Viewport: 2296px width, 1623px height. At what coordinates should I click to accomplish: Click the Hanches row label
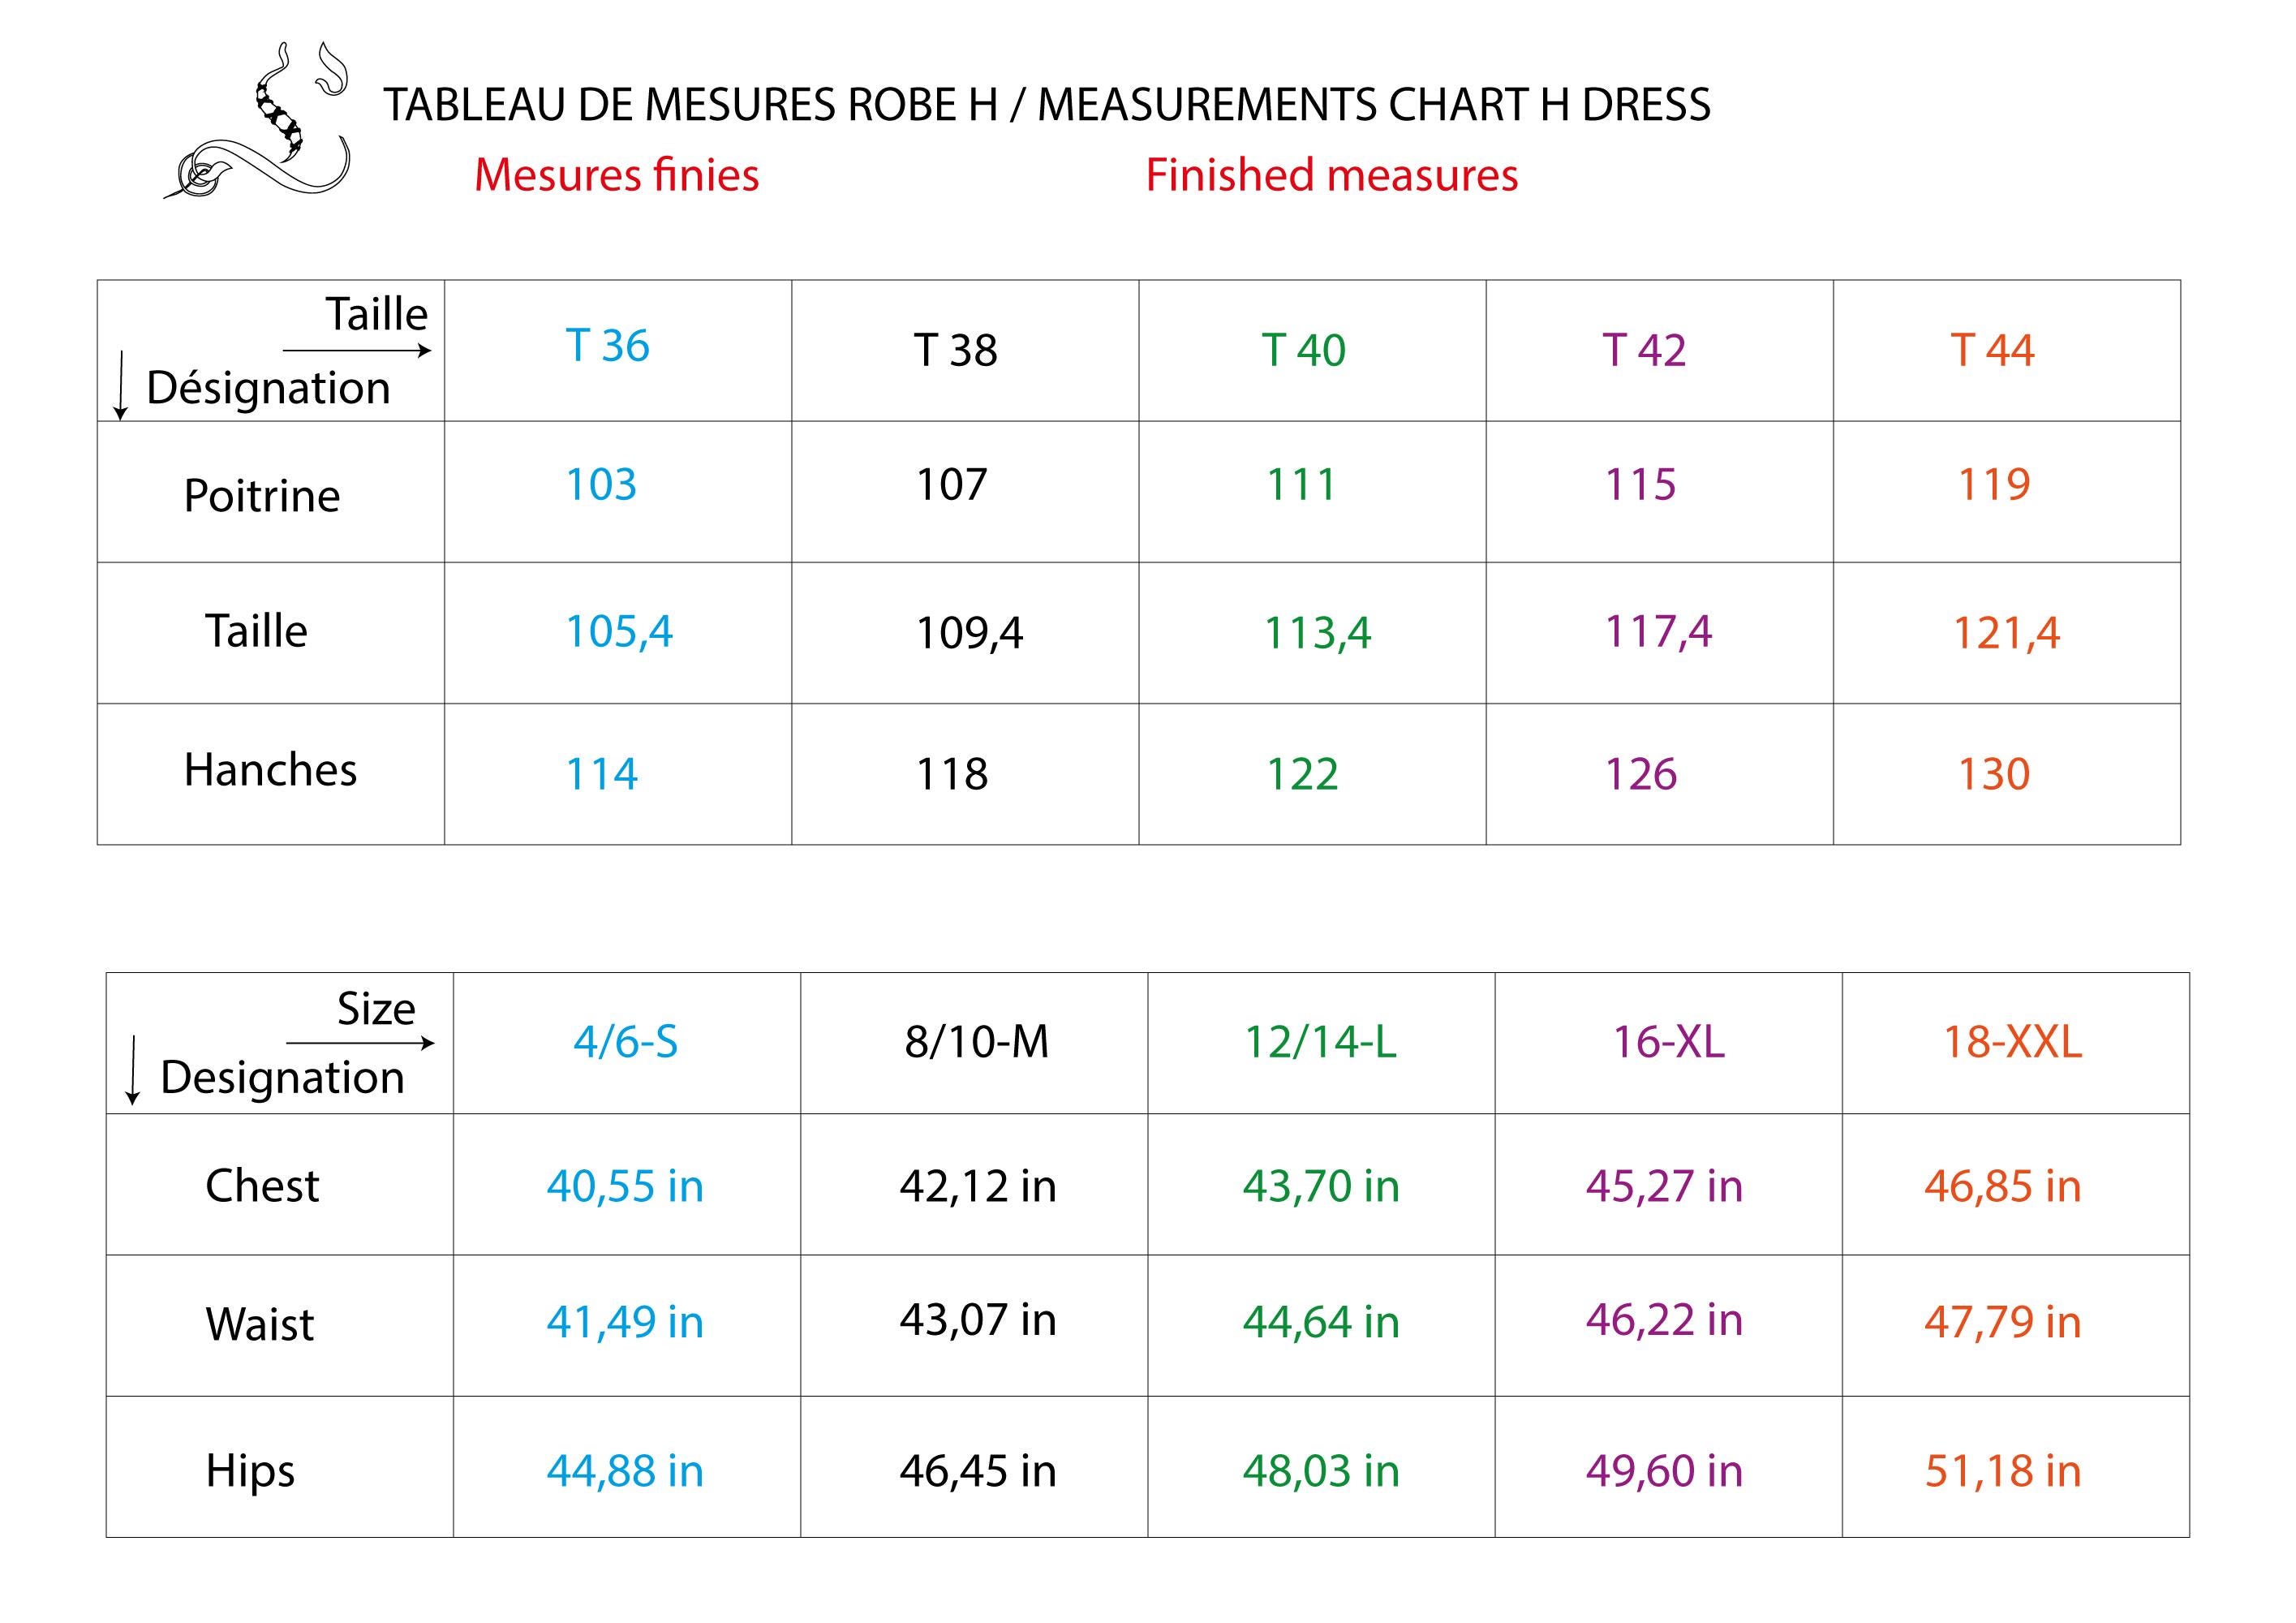270,770
